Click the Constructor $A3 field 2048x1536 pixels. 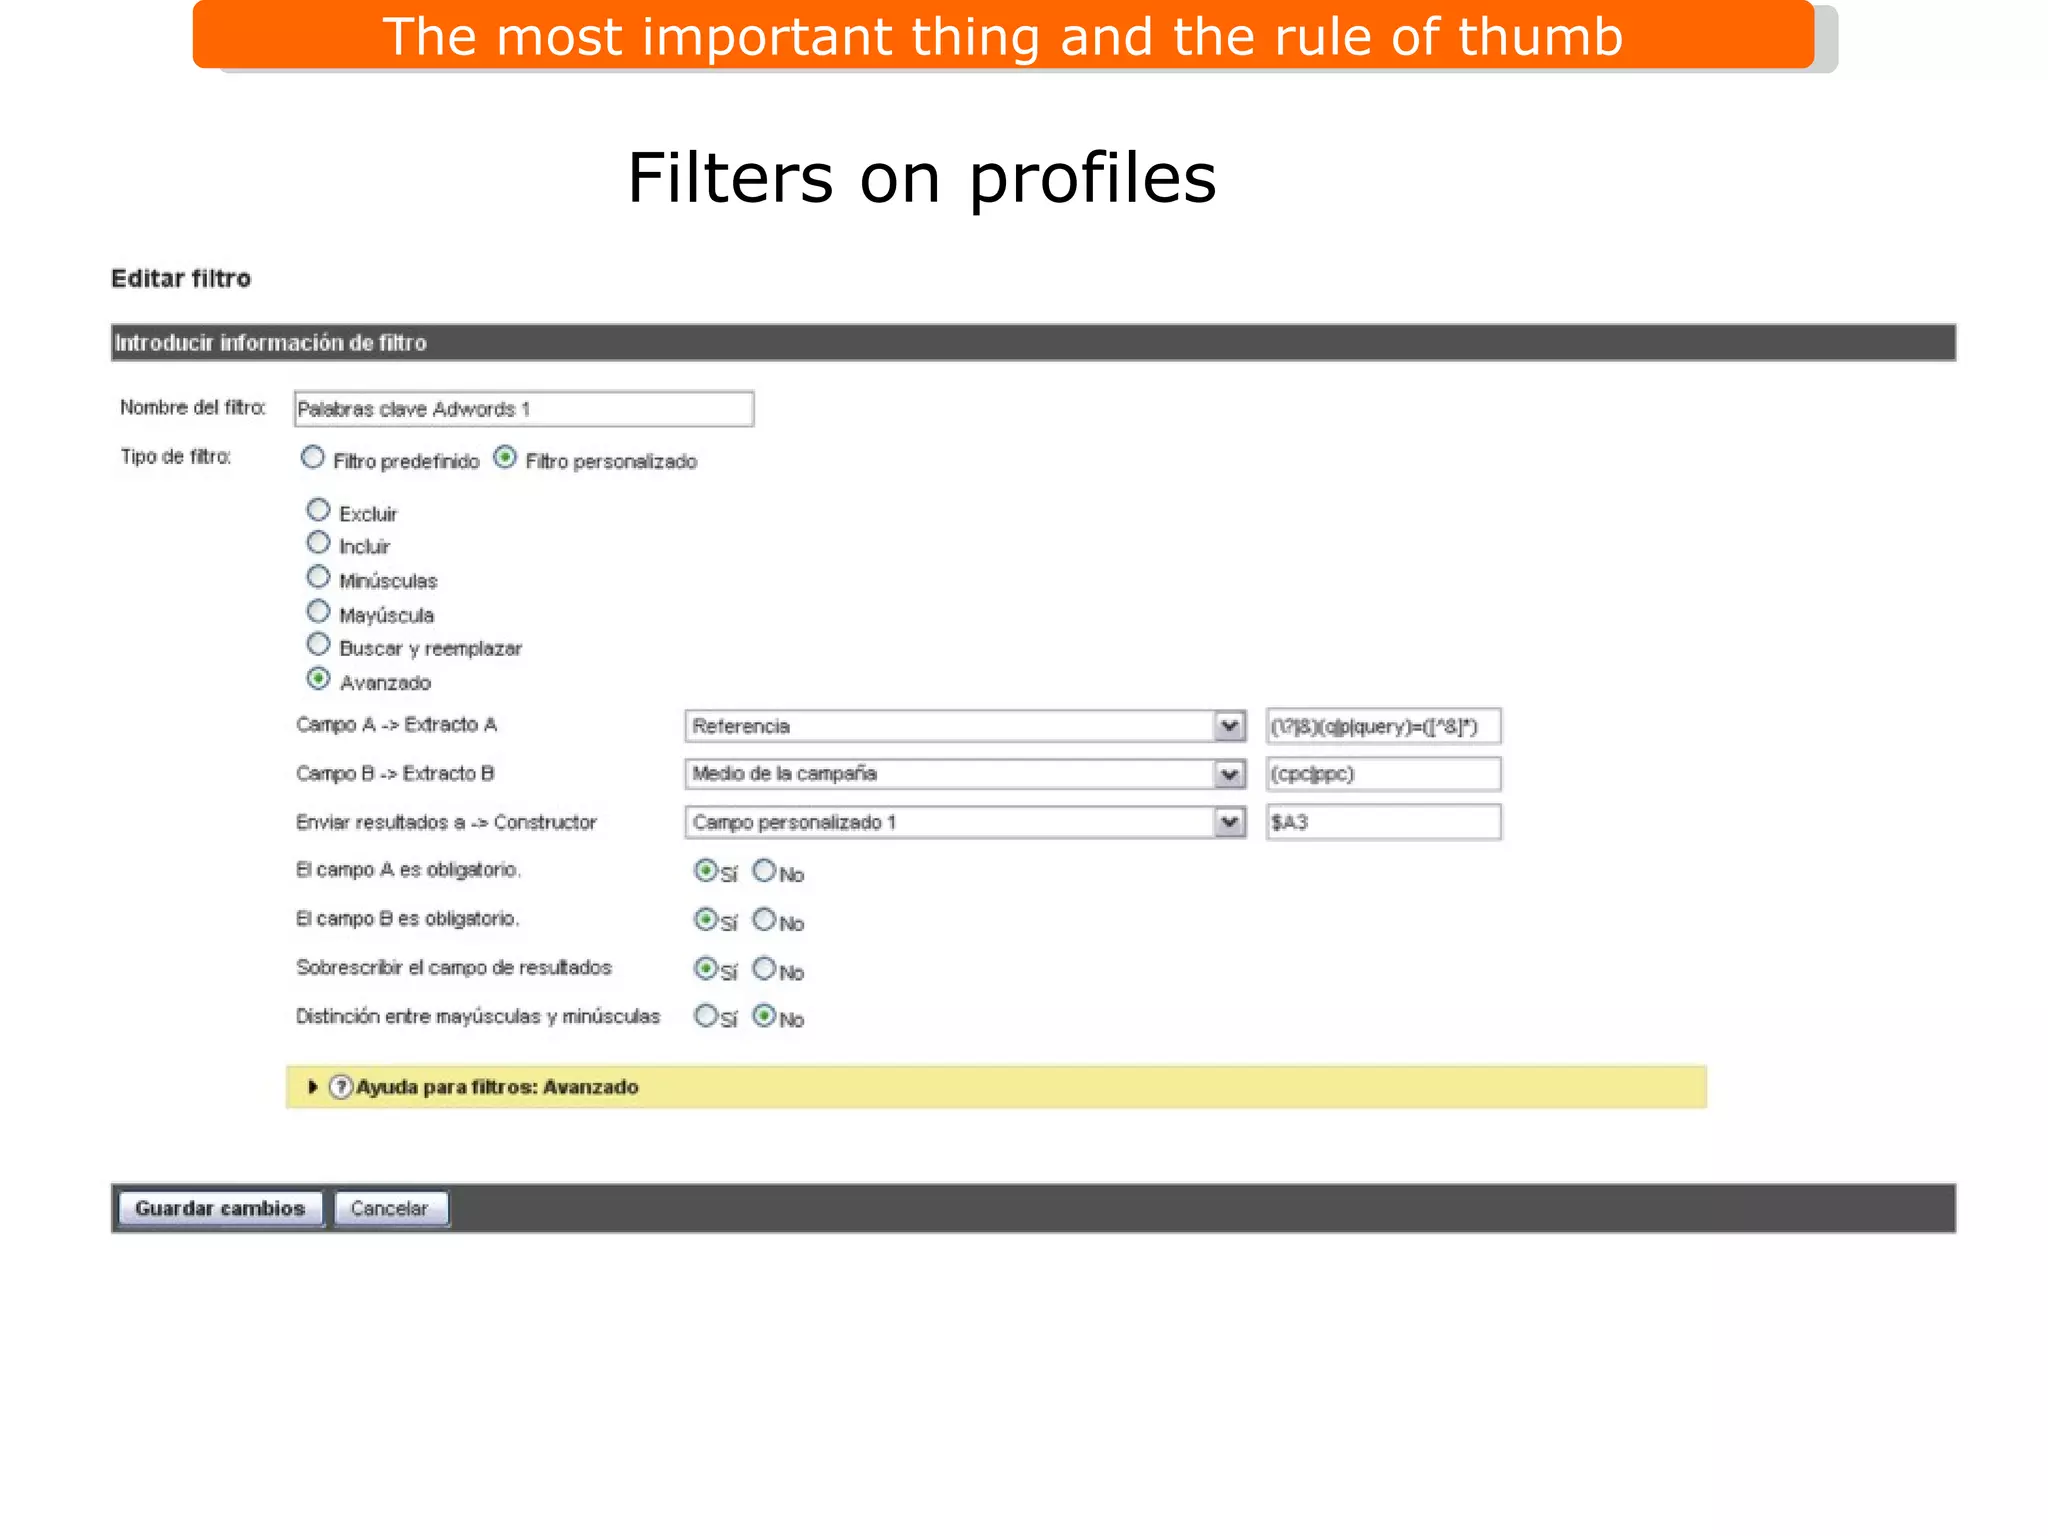click(x=1383, y=822)
